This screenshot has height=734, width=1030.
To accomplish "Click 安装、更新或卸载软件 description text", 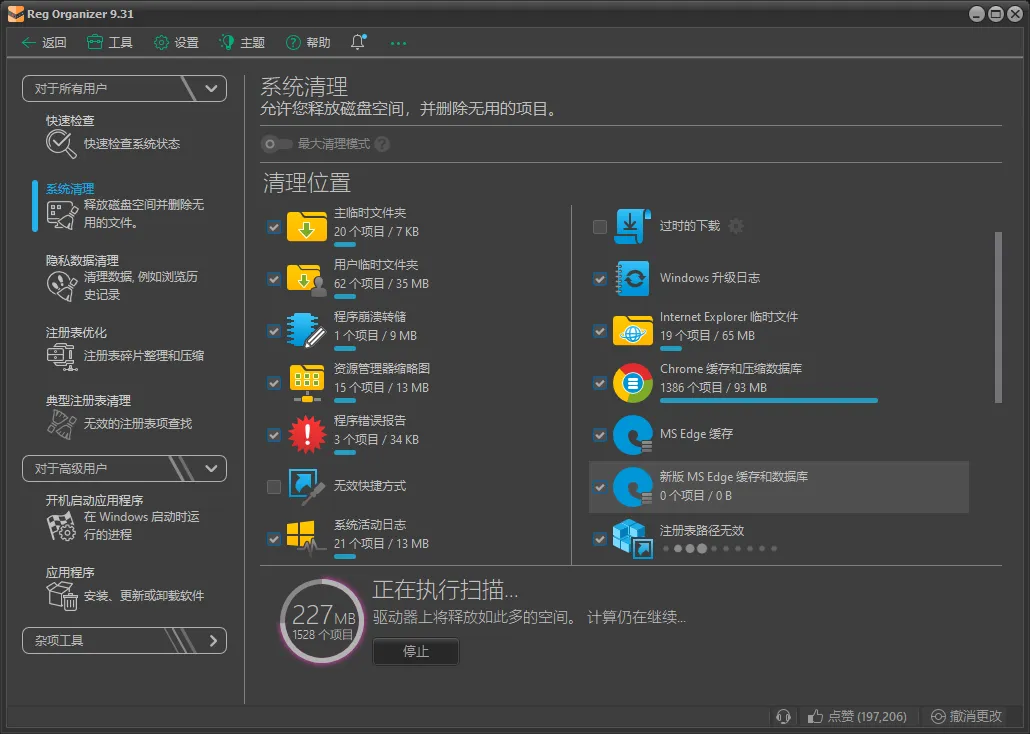I will (144, 596).
